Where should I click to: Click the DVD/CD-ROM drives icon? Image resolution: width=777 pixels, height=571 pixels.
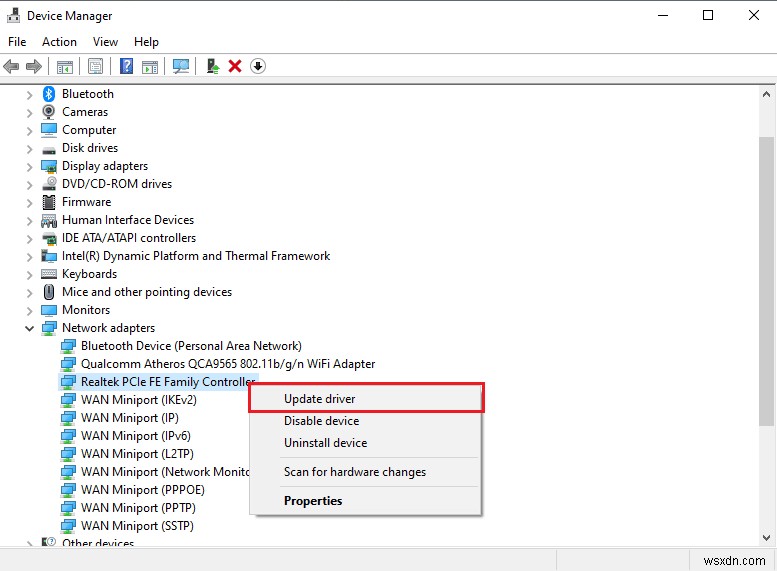tap(49, 184)
